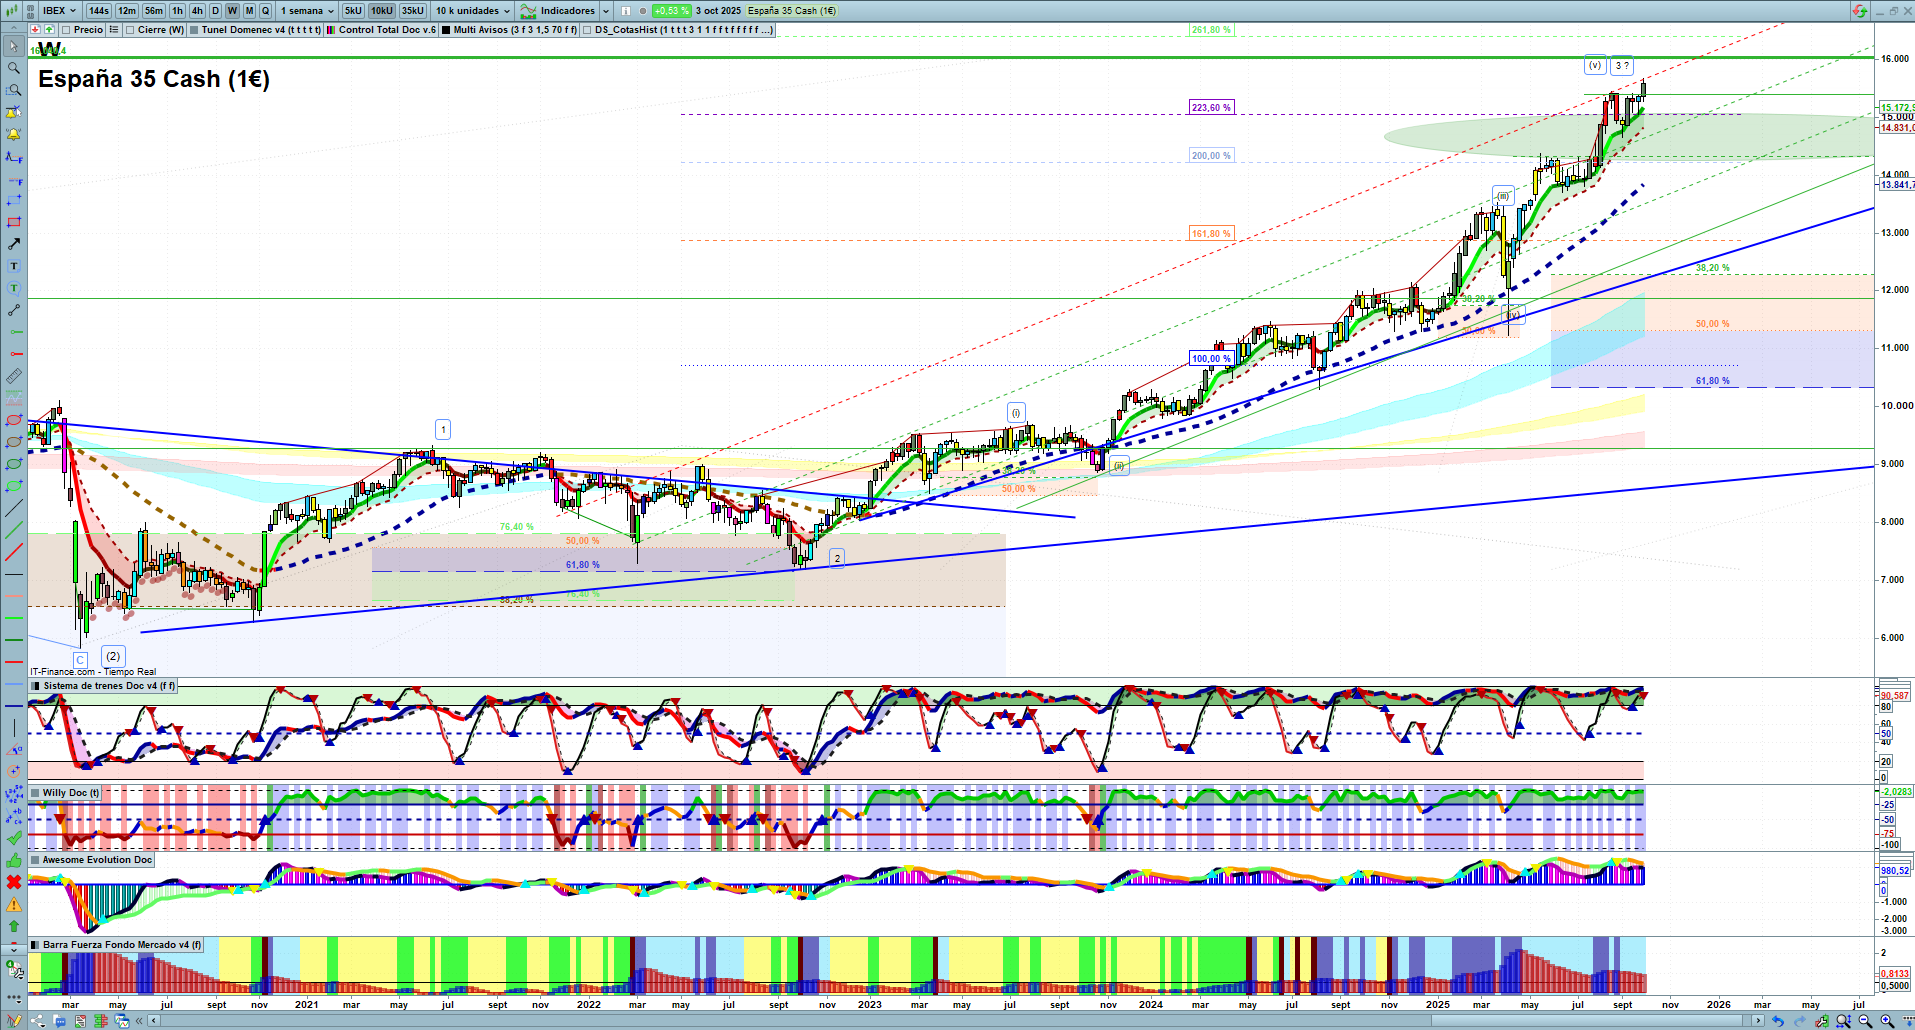This screenshot has height=1030, width=1915.
Task: Switch to the monthly M timeframe
Action: [x=249, y=11]
